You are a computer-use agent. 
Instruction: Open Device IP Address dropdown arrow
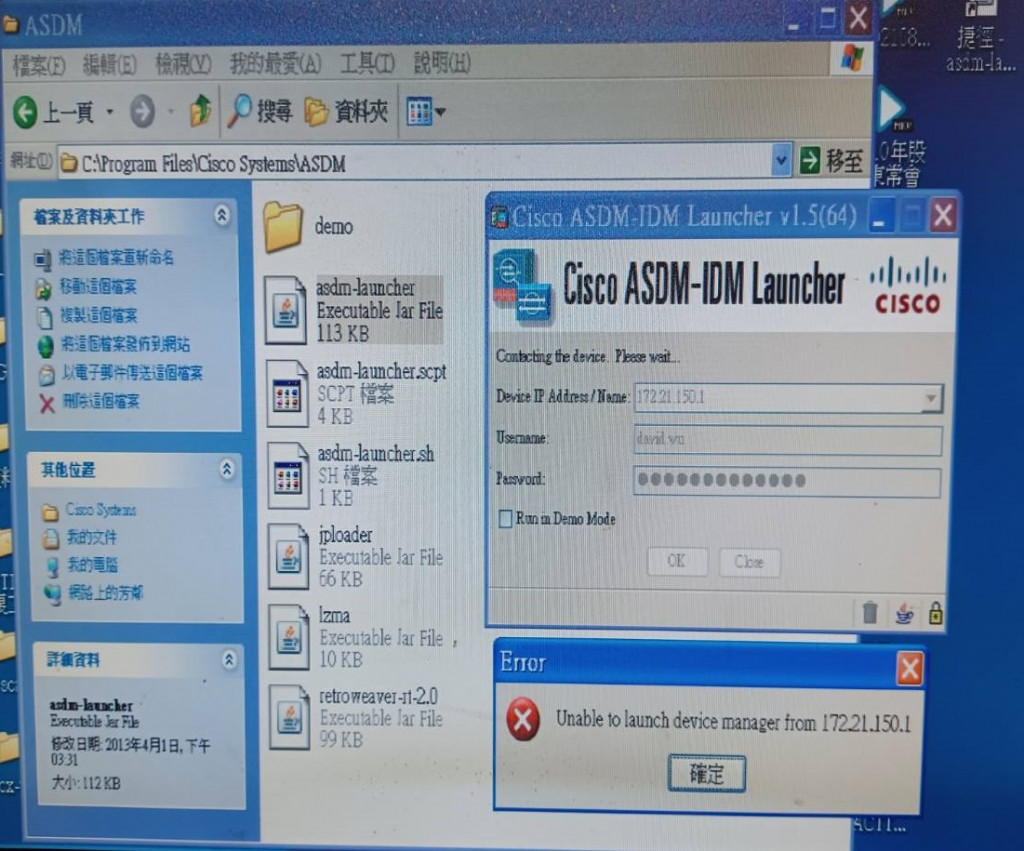(931, 397)
